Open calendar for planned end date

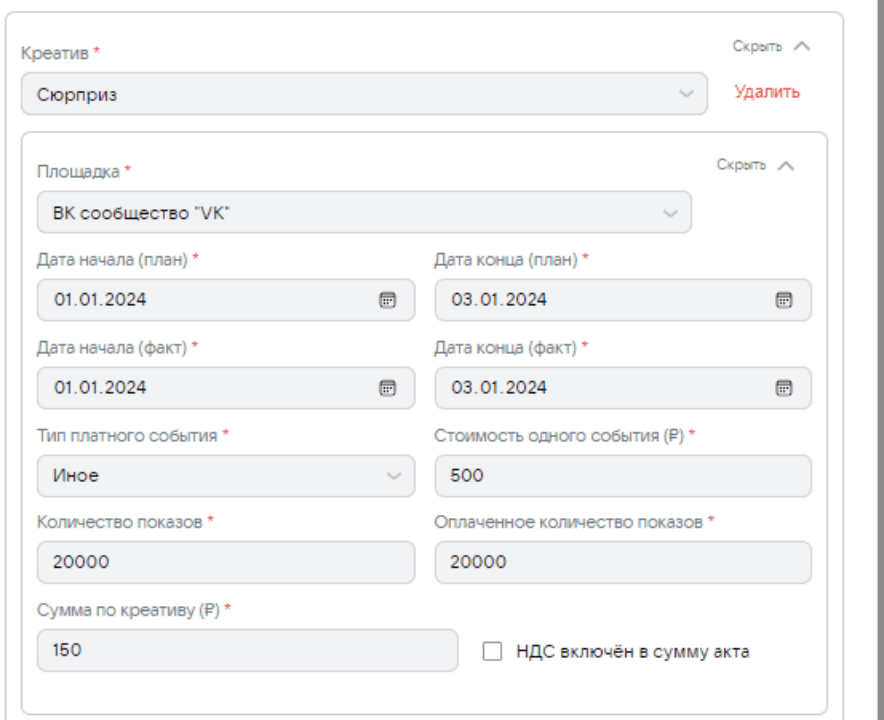tap(784, 299)
